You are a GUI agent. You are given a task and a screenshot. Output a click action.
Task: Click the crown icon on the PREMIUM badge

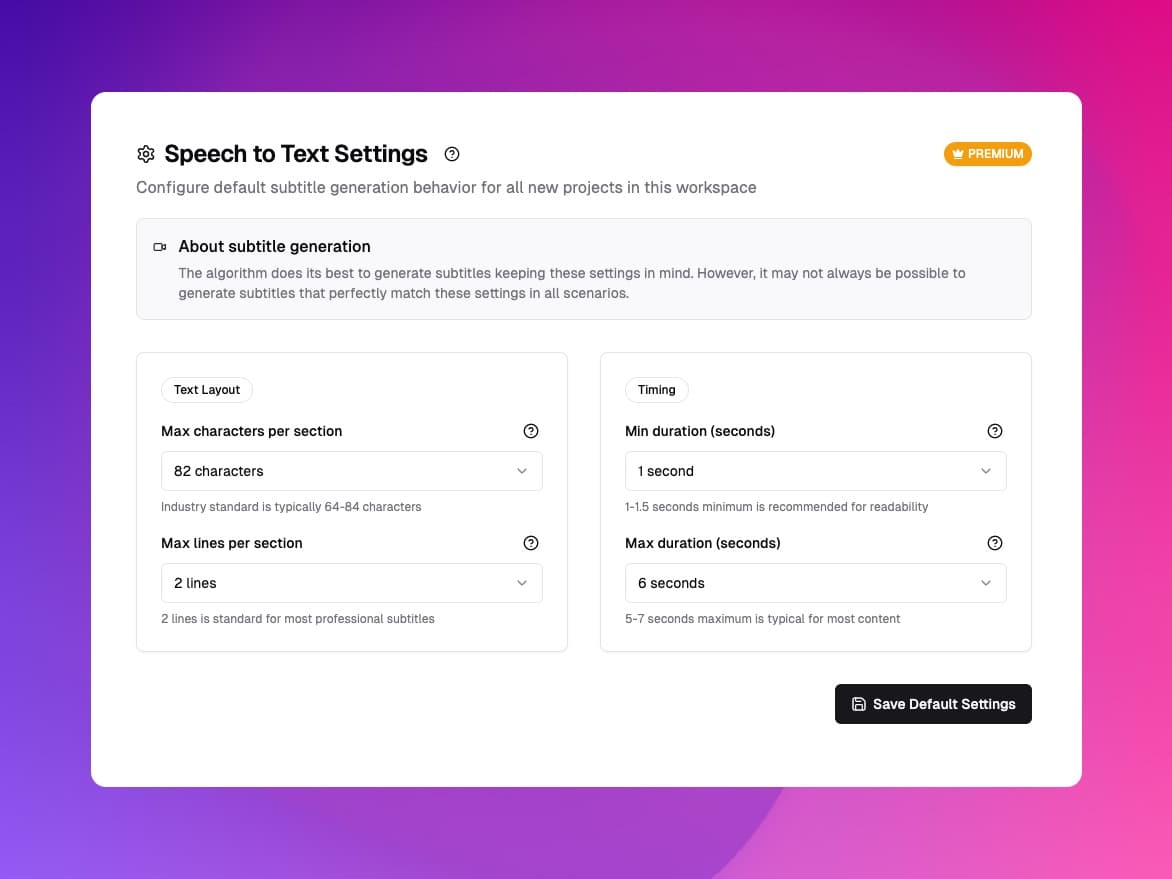pos(959,153)
